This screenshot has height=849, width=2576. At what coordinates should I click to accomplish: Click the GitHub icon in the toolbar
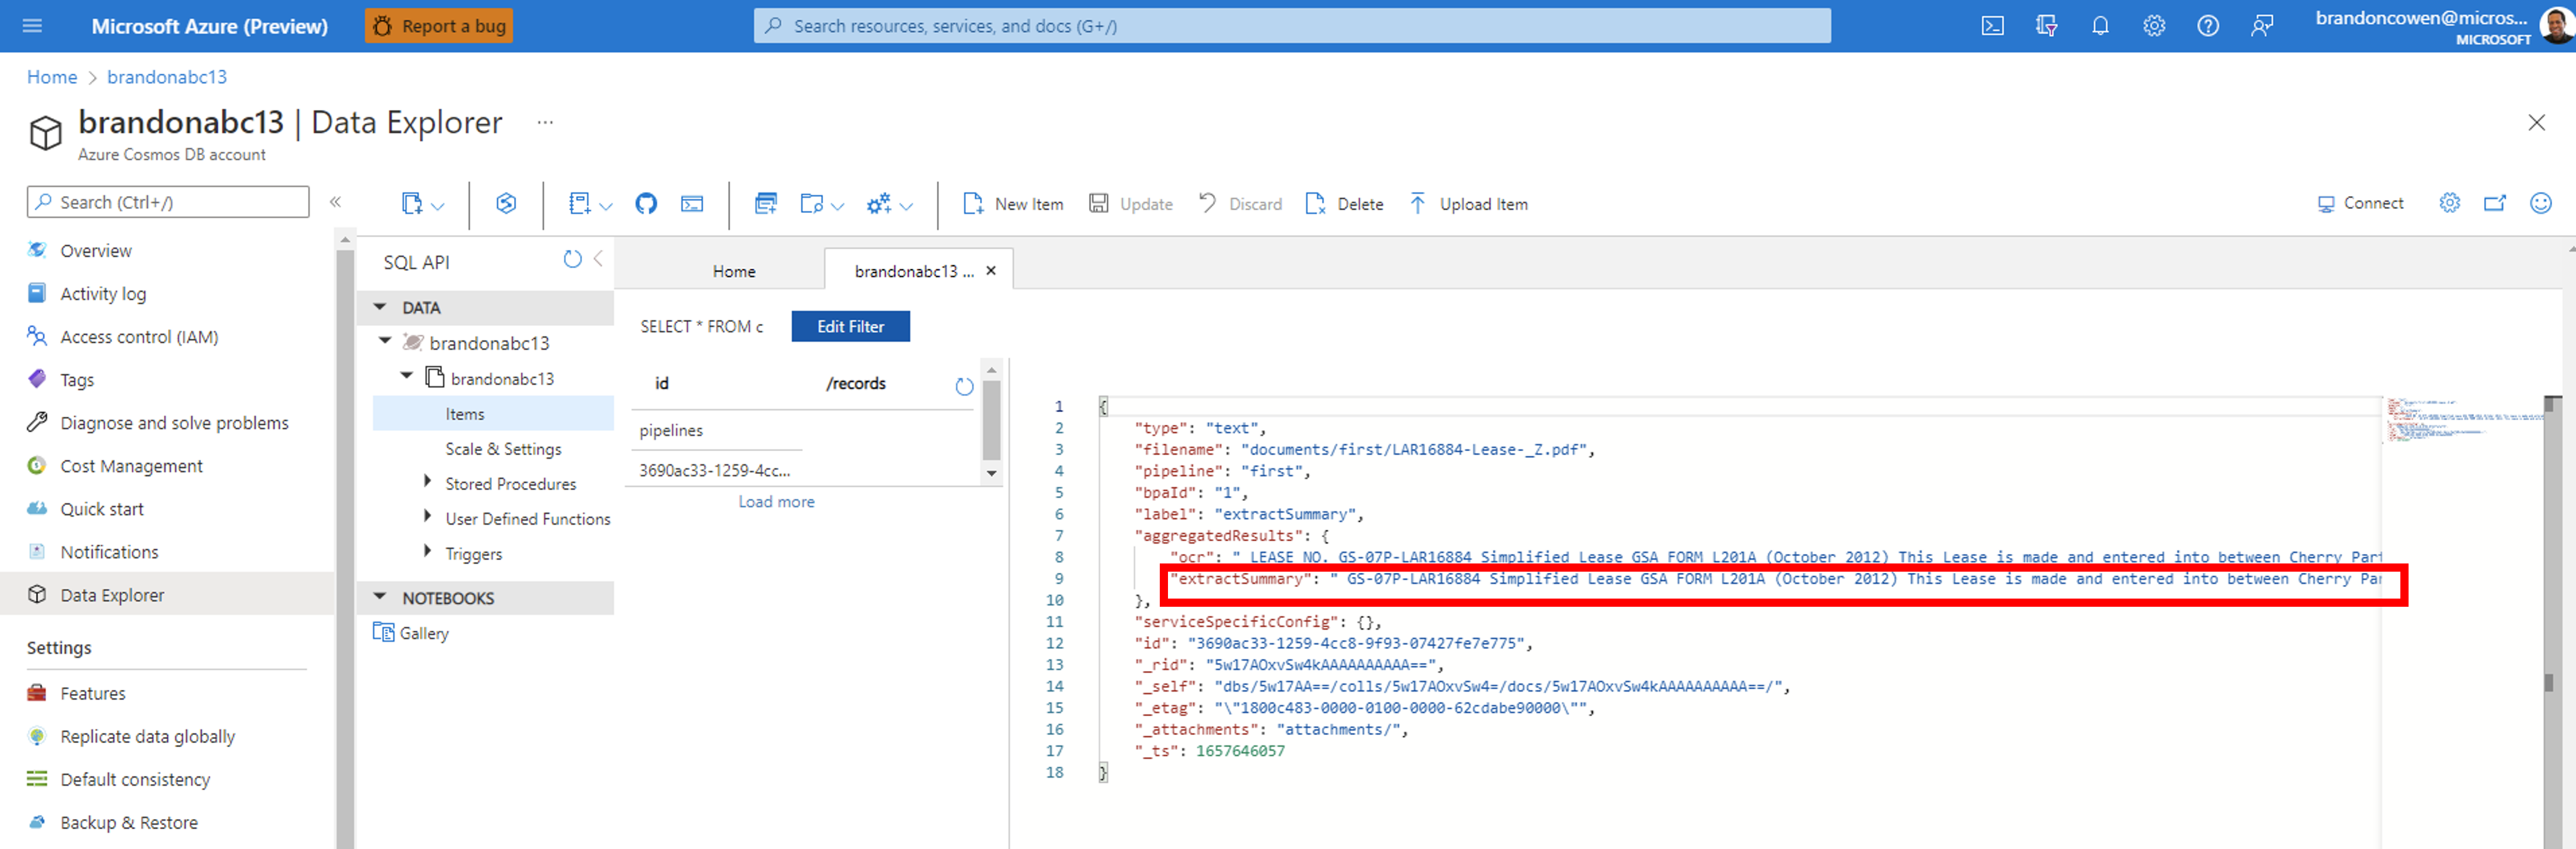click(x=646, y=204)
